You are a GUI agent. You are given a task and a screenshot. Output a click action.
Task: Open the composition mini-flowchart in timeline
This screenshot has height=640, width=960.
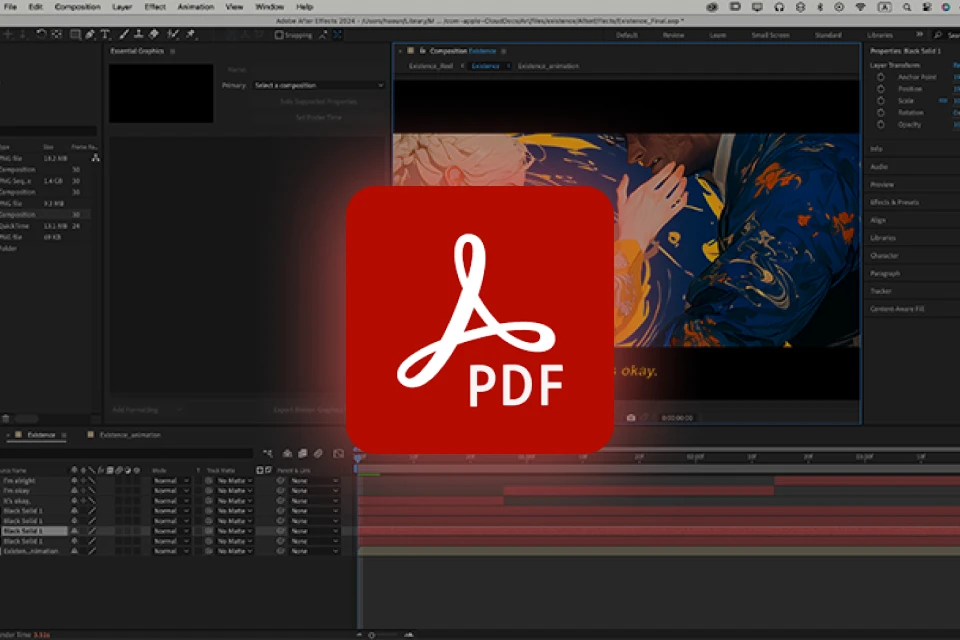point(268,453)
